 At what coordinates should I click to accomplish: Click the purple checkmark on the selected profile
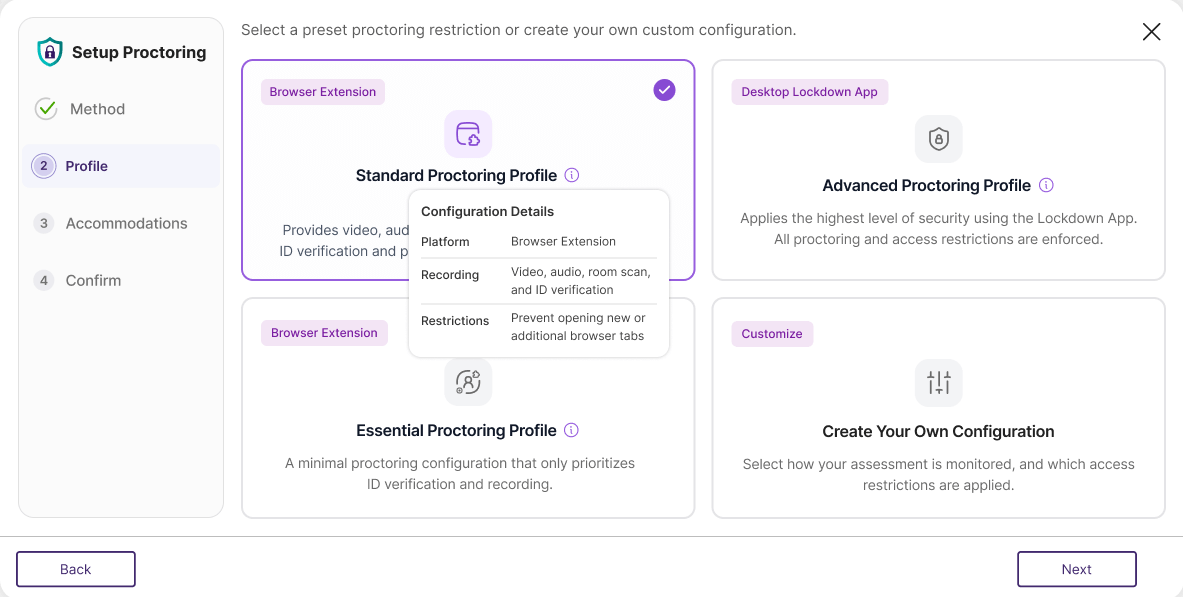coord(664,90)
